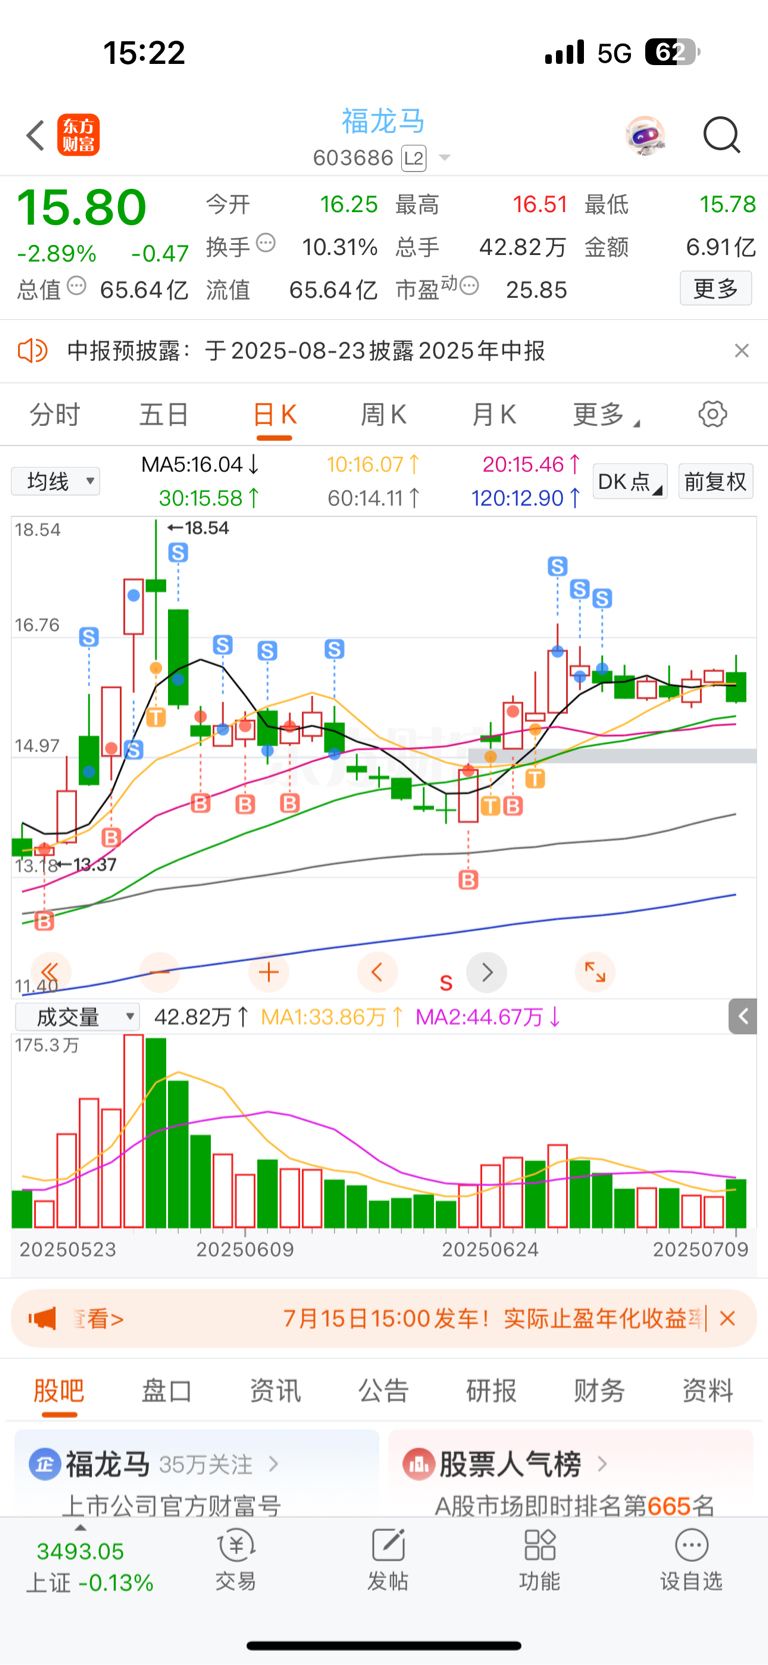Expand the 上证 3493.05 index bar
768x1665 pixels.
tap(89, 1566)
